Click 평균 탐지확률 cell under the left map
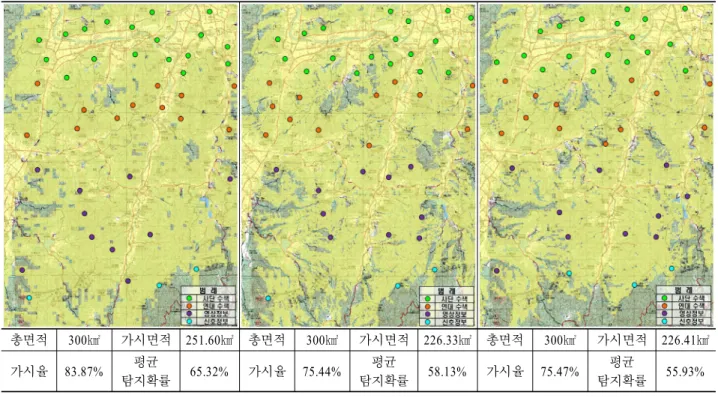The image size is (718, 398). pyautogui.click(x=146, y=371)
